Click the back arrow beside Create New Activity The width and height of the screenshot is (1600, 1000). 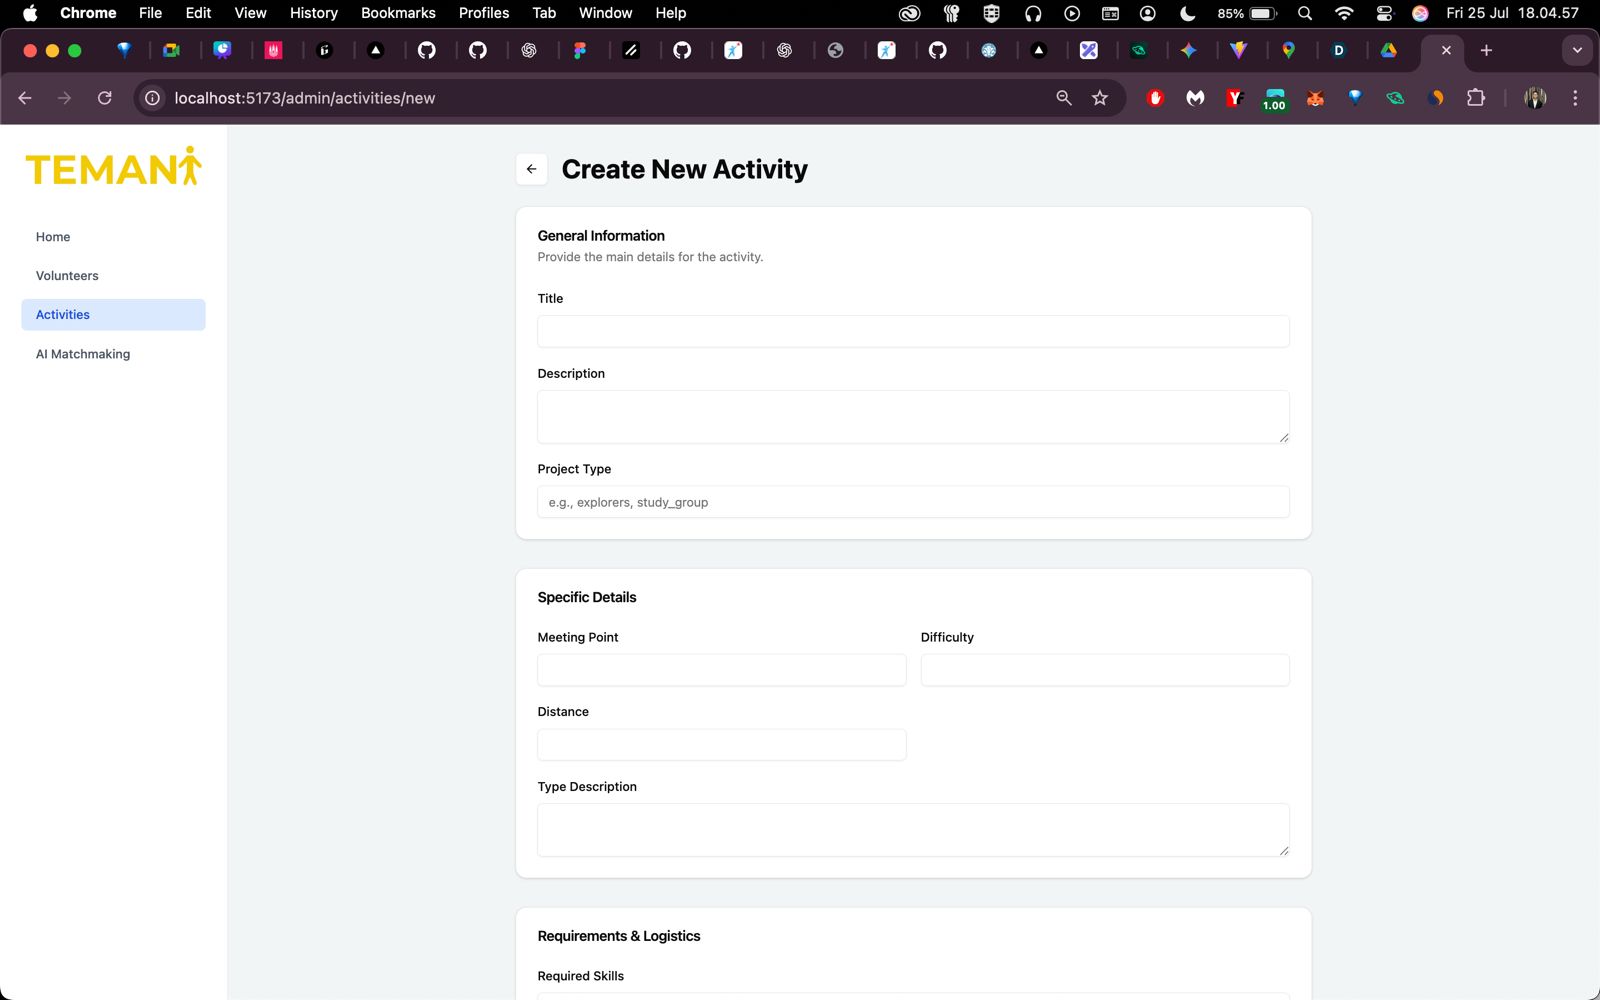coord(532,169)
